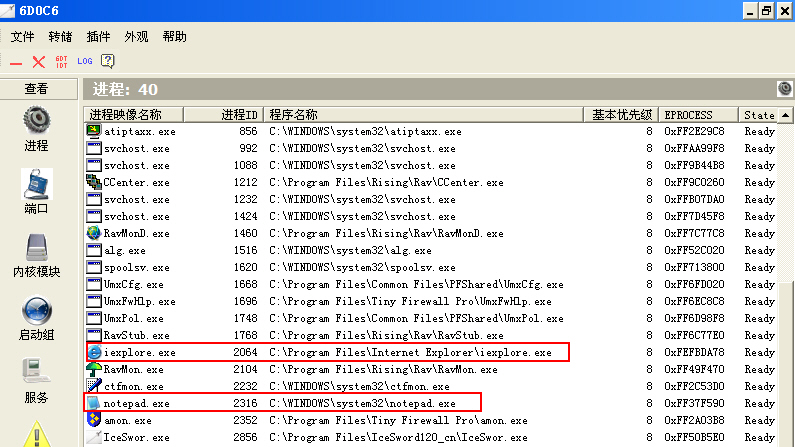Open the 外观 menu
The height and width of the screenshot is (447, 795).
coord(136,36)
